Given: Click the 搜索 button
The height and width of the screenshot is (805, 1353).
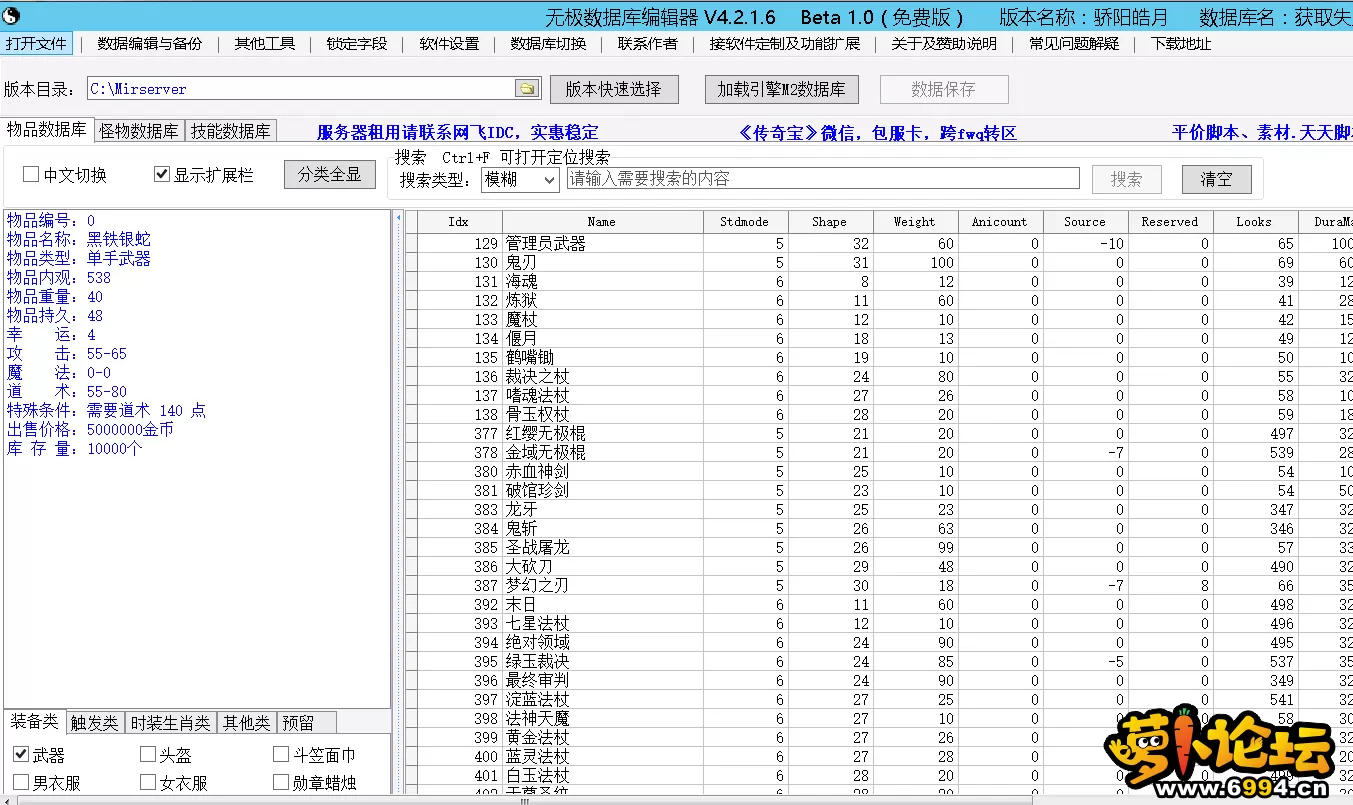Looking at the screenshot, I should pyautogui.click(x=1126, y=179).
